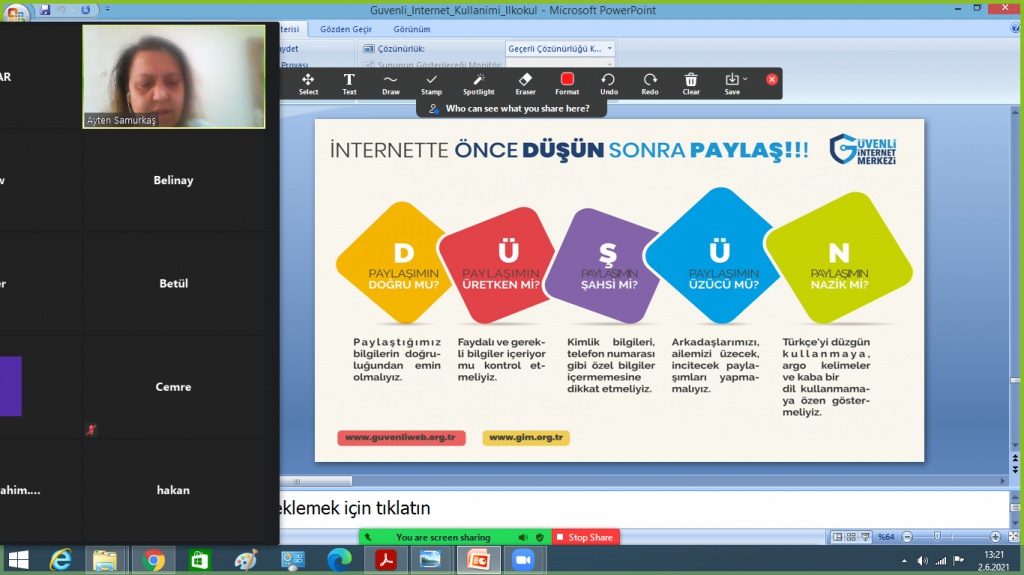1024x575 pixels.
Task: Redo the last annotation
Action: coord(650,82)
